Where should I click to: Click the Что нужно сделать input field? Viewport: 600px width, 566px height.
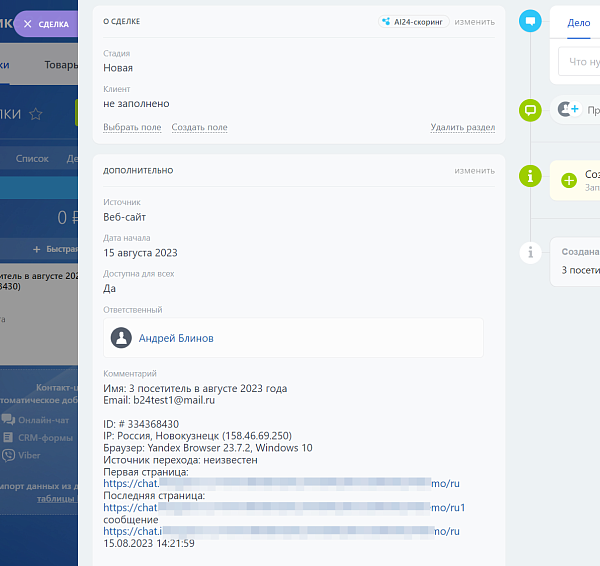point(579,62)
